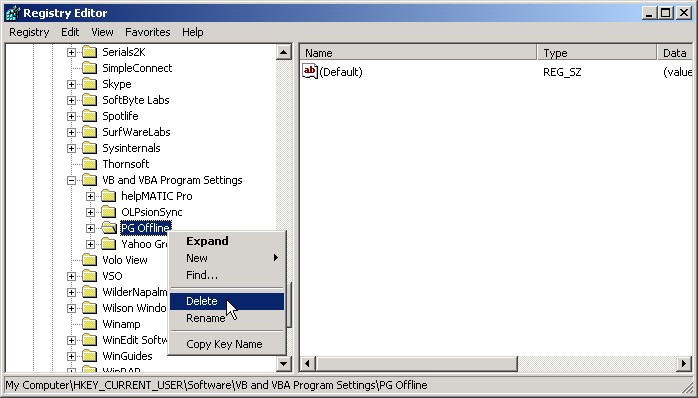Viewport: 698px width, 398px height.
Task: Click the Data column header
Action: pos(675,53)
